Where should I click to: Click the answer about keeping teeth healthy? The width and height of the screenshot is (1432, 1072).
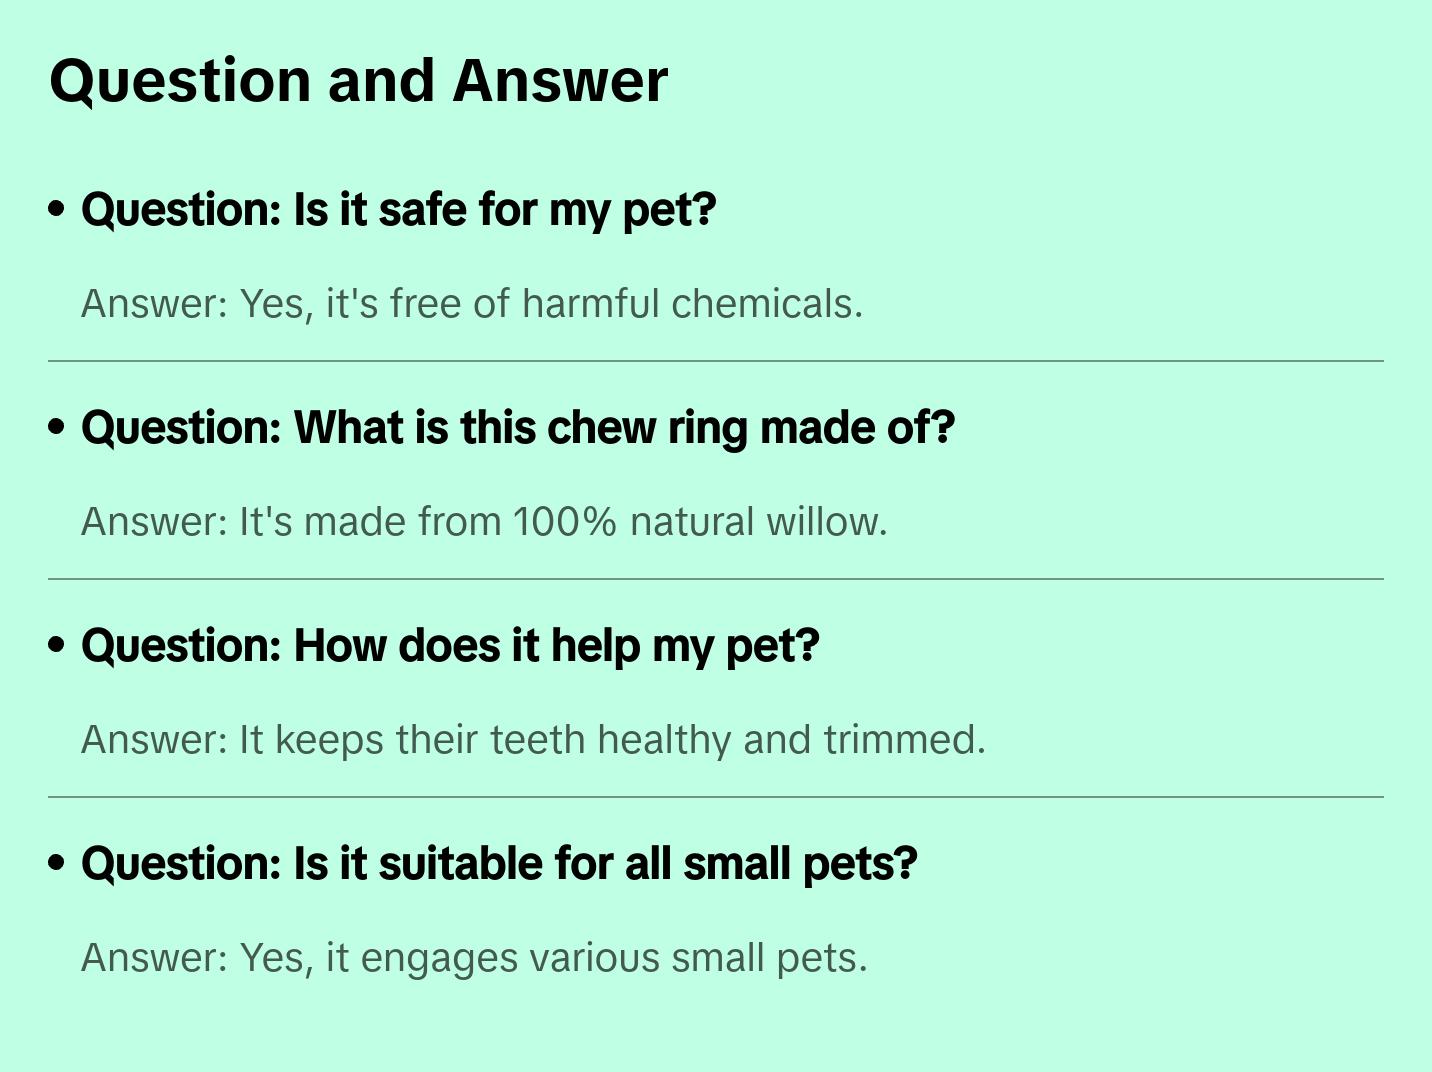pyautogui.click(x=533, y=740)
